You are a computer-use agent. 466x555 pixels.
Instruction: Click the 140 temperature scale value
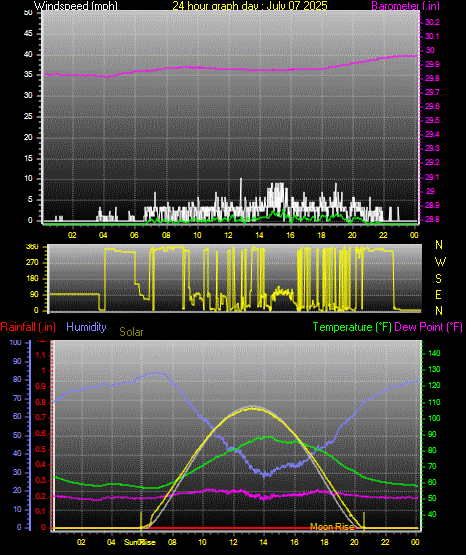(x=434, y=353)
